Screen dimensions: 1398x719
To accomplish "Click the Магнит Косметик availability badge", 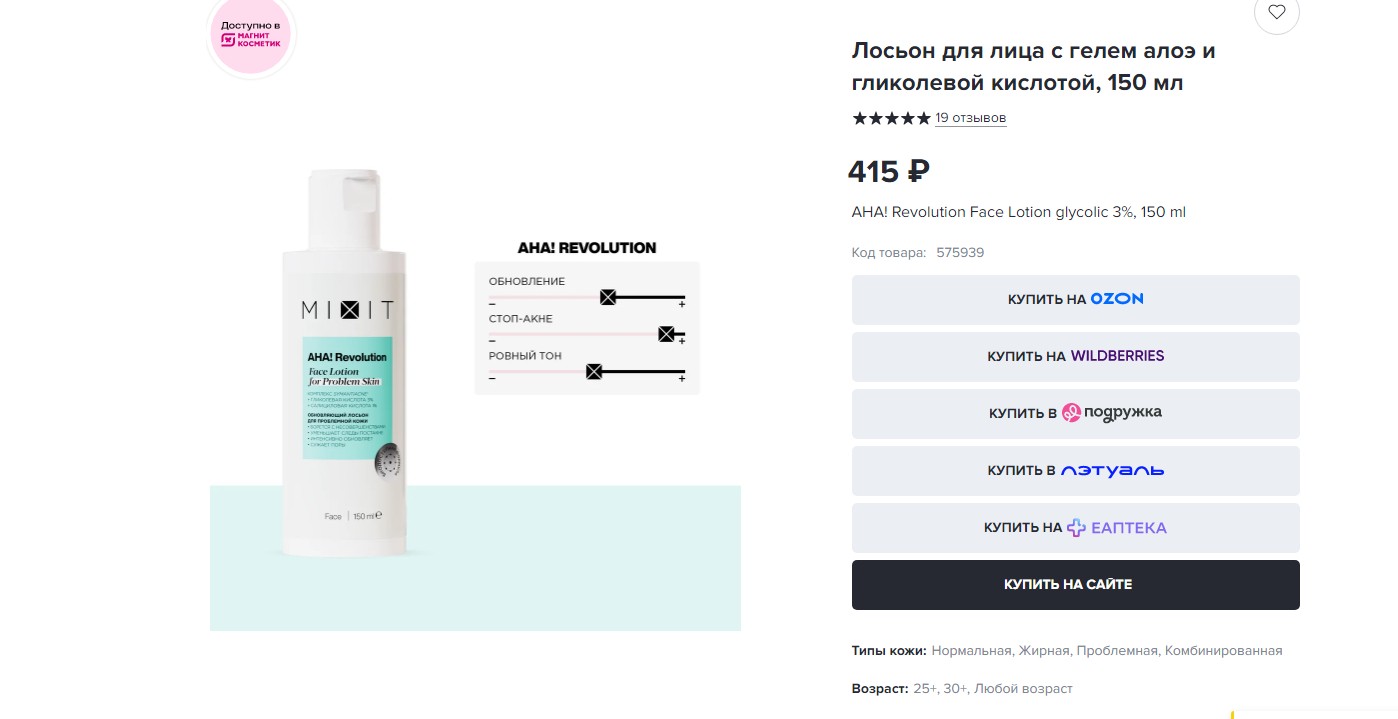I will pyautogui.click(x=251, y=37).
